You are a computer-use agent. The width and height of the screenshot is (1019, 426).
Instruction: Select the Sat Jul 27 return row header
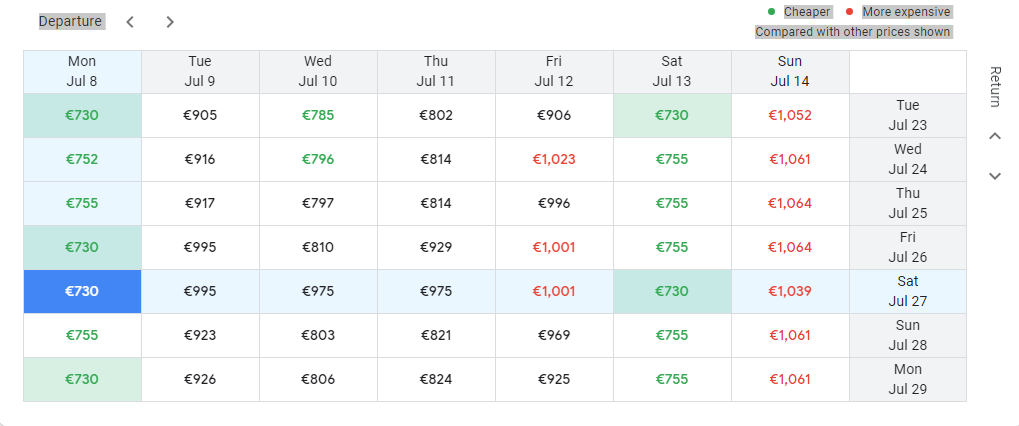click(908, 292)
